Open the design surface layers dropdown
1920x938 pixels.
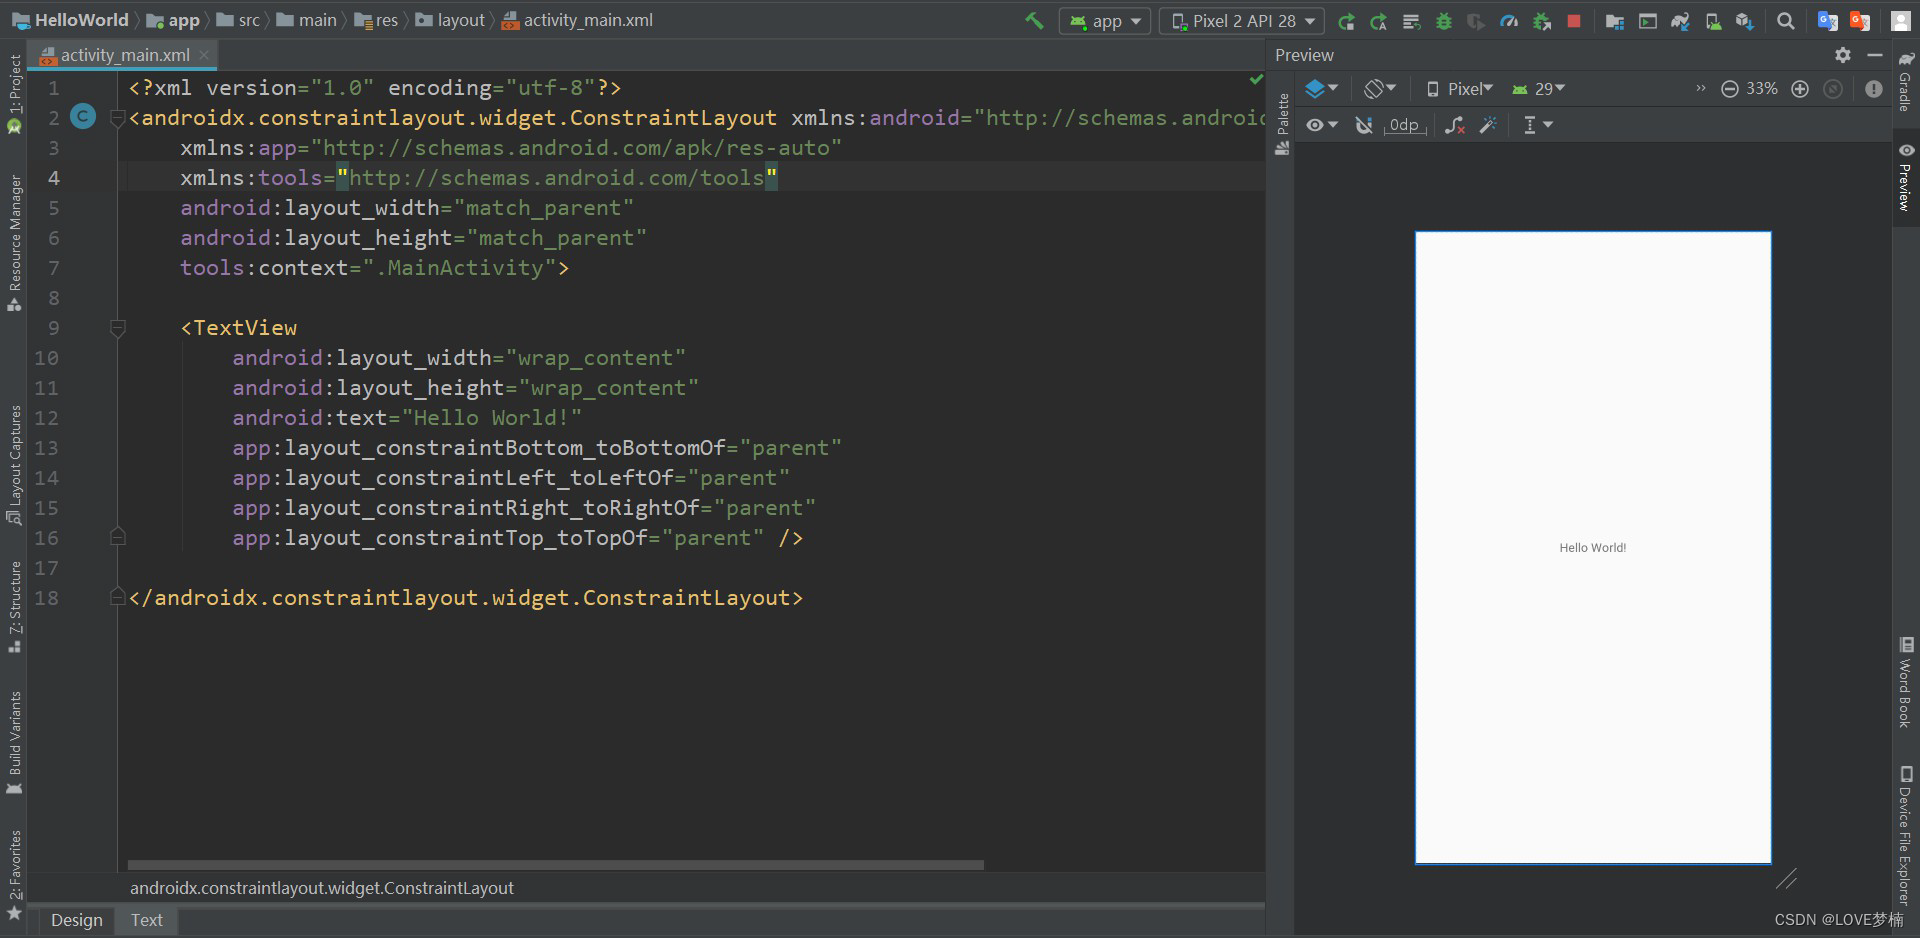pos(1321,89)
